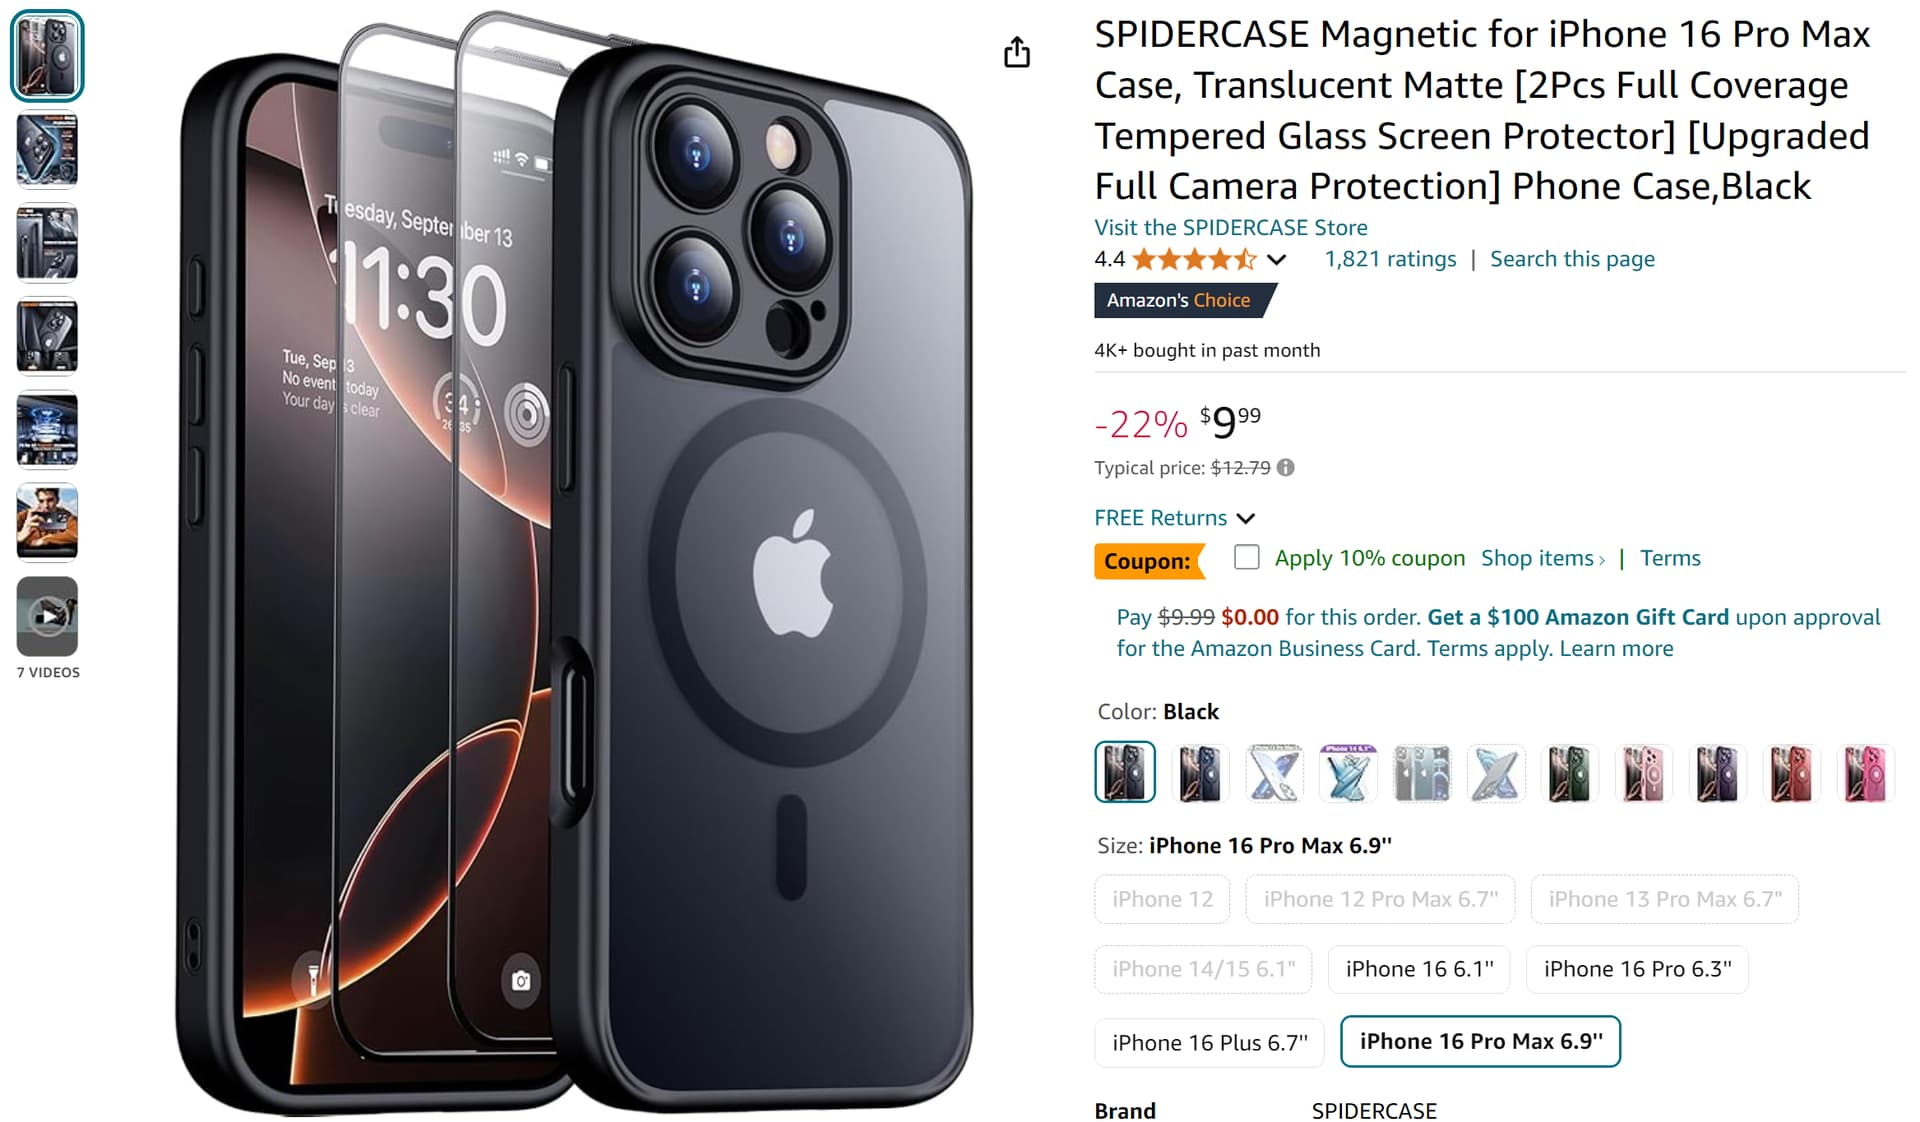Select the hot pink case color
The image size is (1920, 1122).
pos(1865,773)
